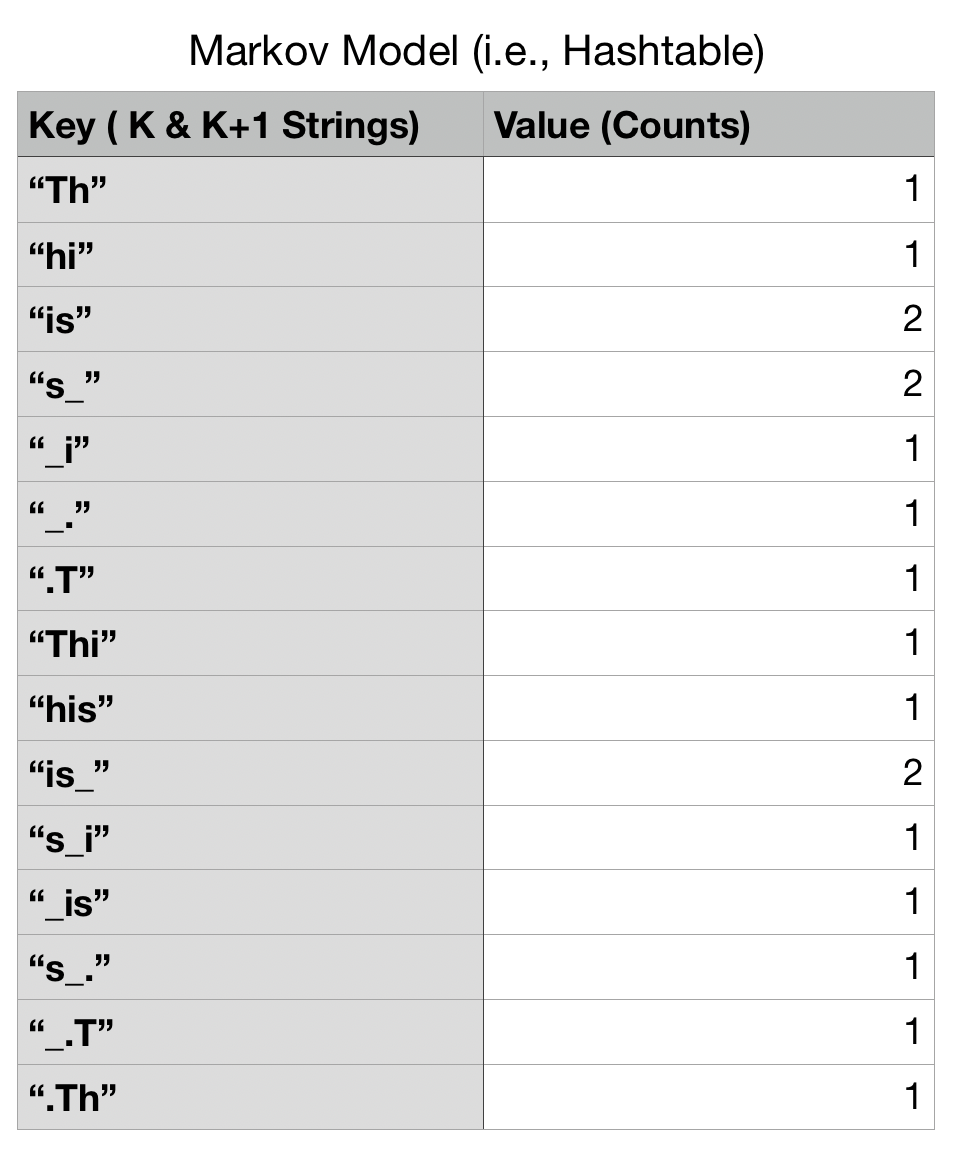Click the count value beside ".T"
Screen dimensions: 966x1160
(x=911, y=578)
